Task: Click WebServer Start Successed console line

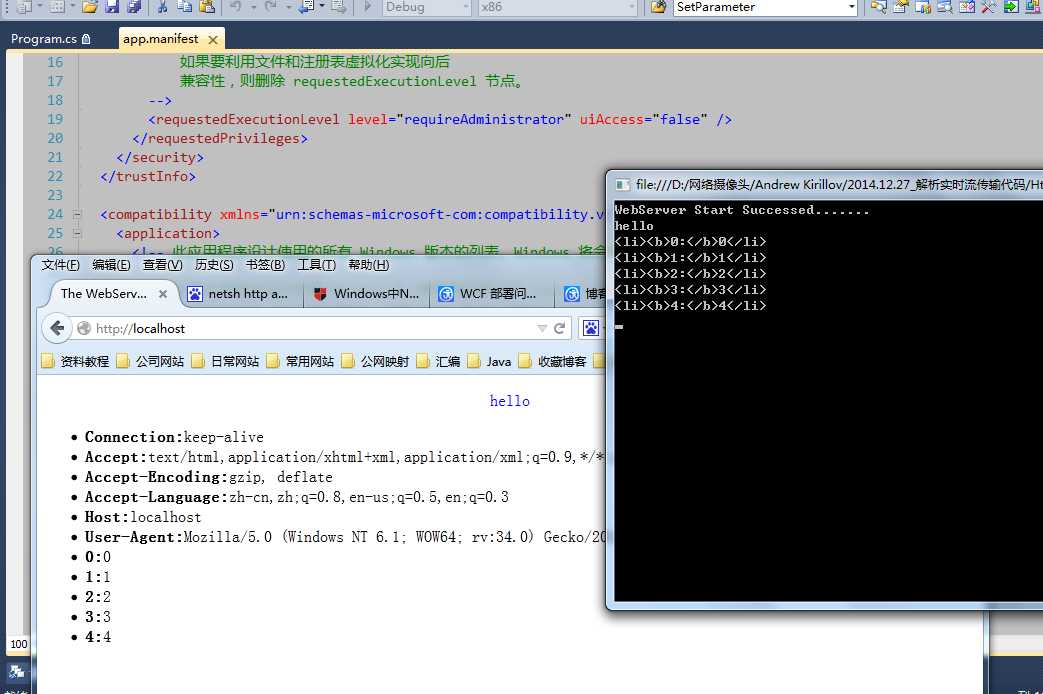Action: click(742, 210)
